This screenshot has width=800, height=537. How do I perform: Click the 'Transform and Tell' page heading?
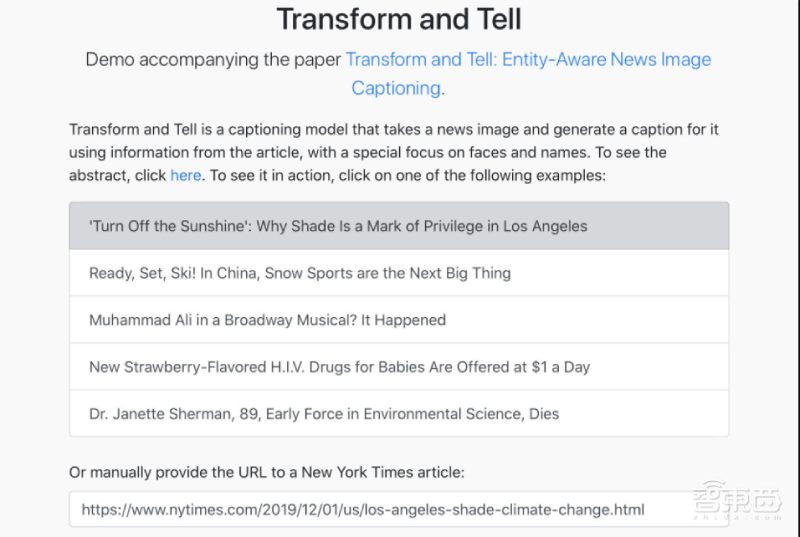coord(398,19)
